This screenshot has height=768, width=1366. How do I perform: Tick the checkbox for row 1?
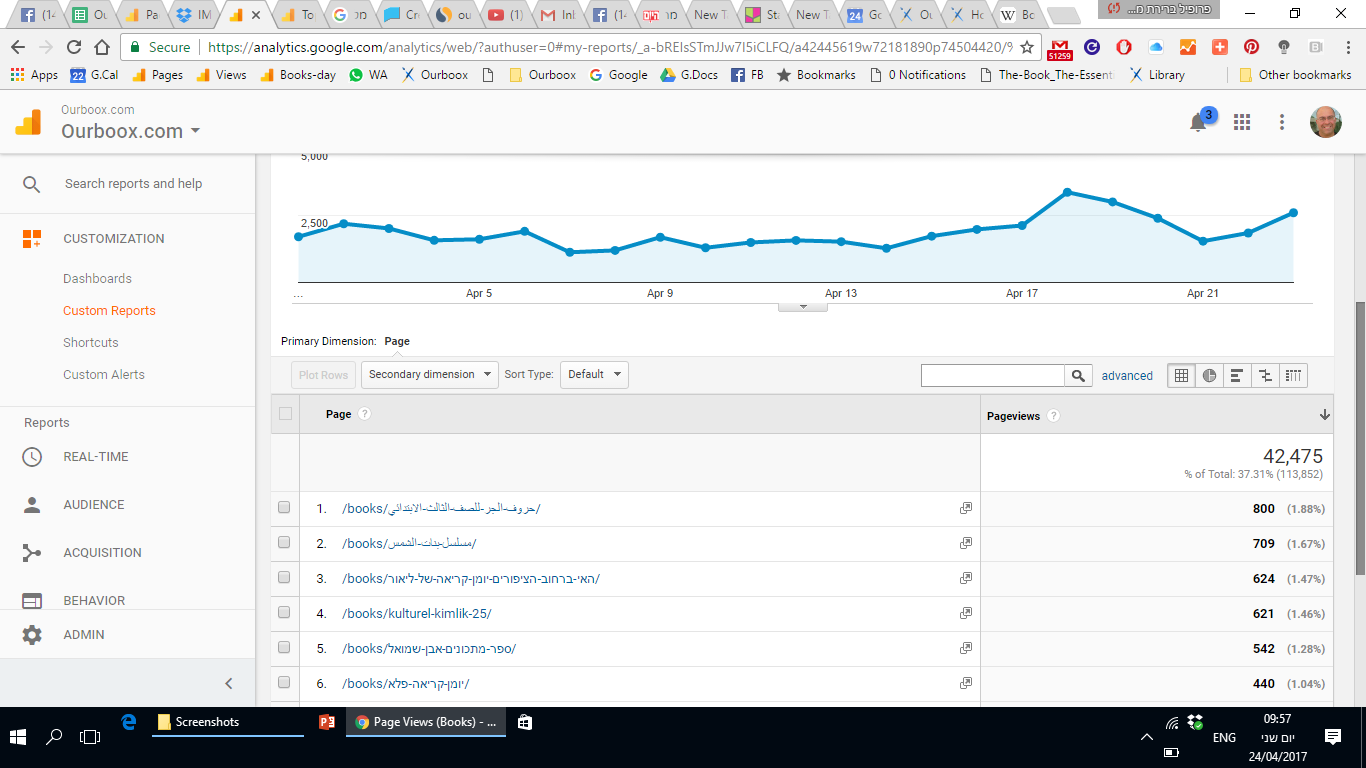tap(284, 508)
